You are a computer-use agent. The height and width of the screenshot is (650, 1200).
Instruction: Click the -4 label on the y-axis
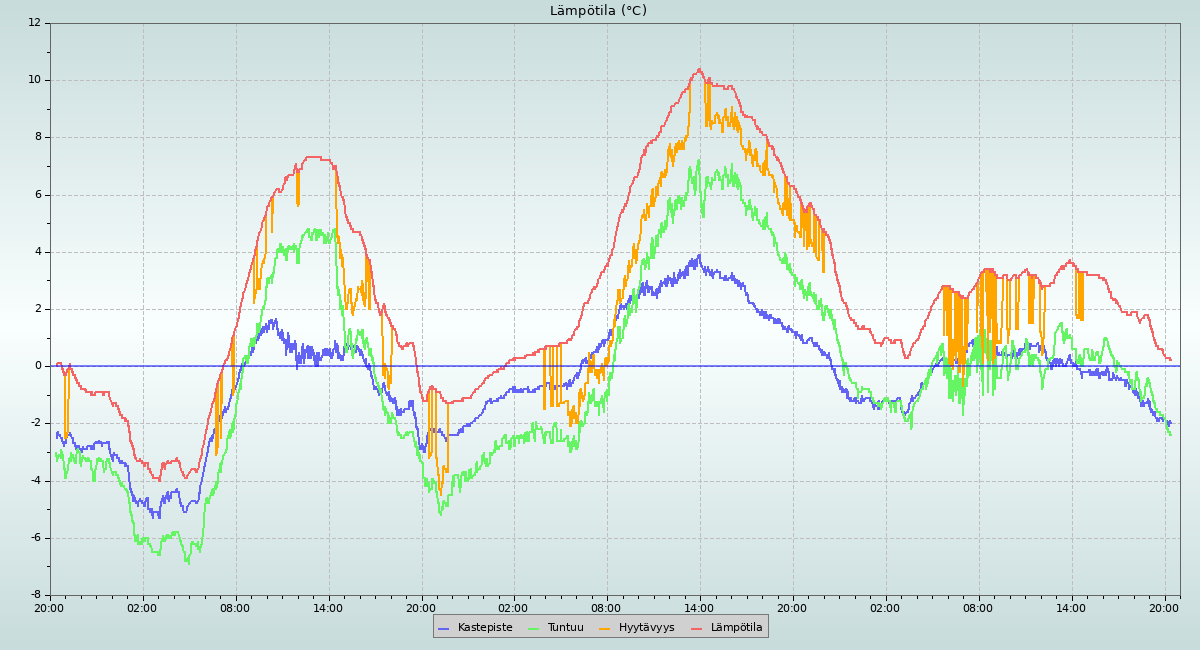[35, 480]
